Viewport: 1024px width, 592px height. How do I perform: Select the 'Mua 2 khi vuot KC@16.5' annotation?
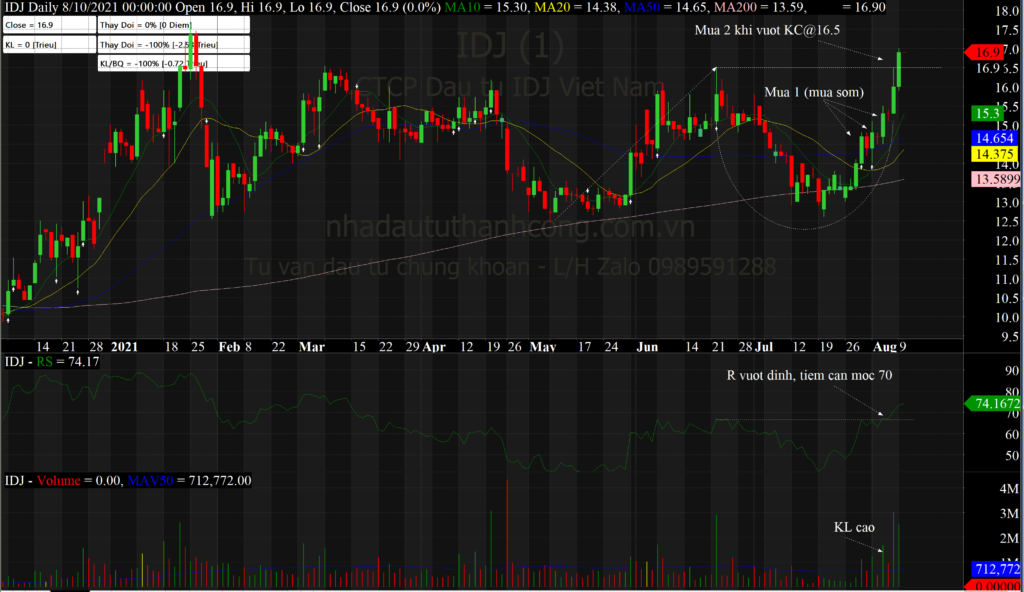[768, 30]
